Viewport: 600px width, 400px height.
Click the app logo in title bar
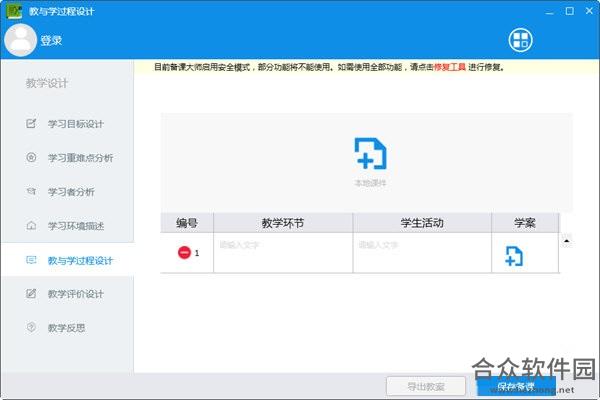click(14, 11)
